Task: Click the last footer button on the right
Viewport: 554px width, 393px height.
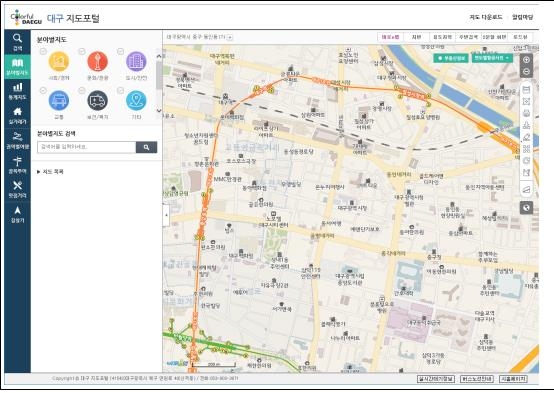Action: click(x=513, y=379)
